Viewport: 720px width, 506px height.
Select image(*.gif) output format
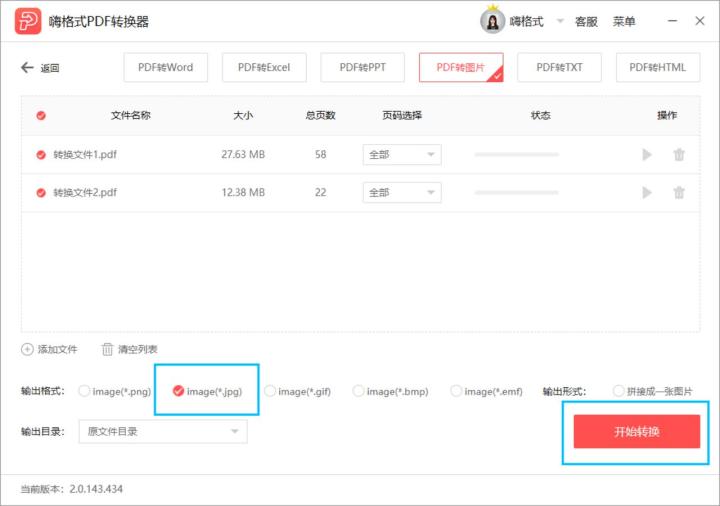click(270, 391)
